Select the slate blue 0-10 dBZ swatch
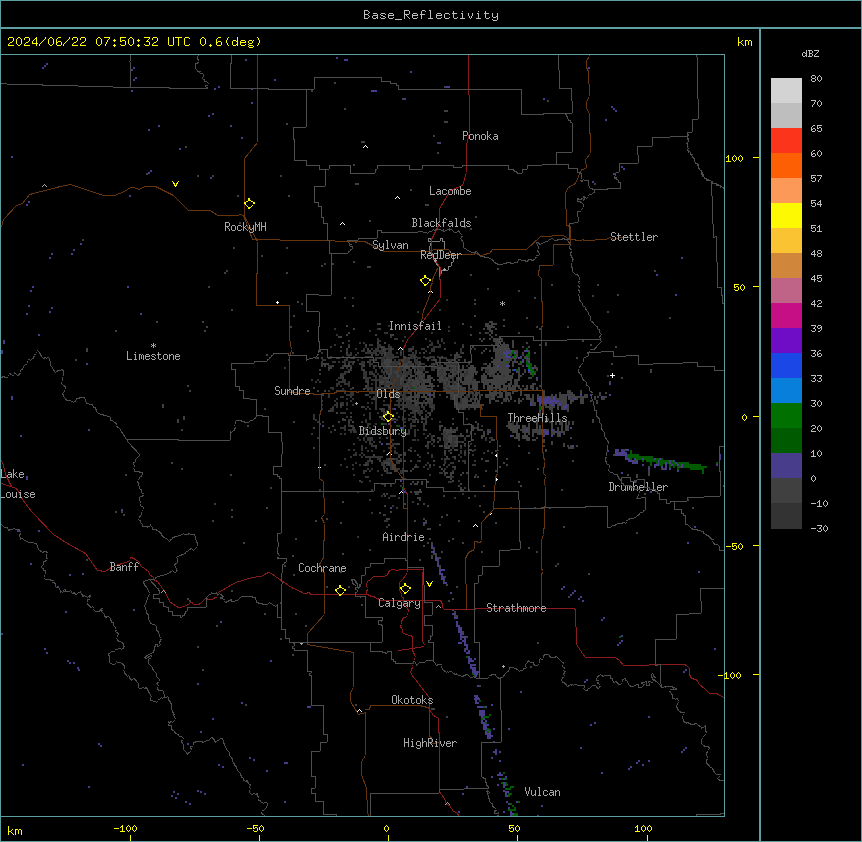 786,466
